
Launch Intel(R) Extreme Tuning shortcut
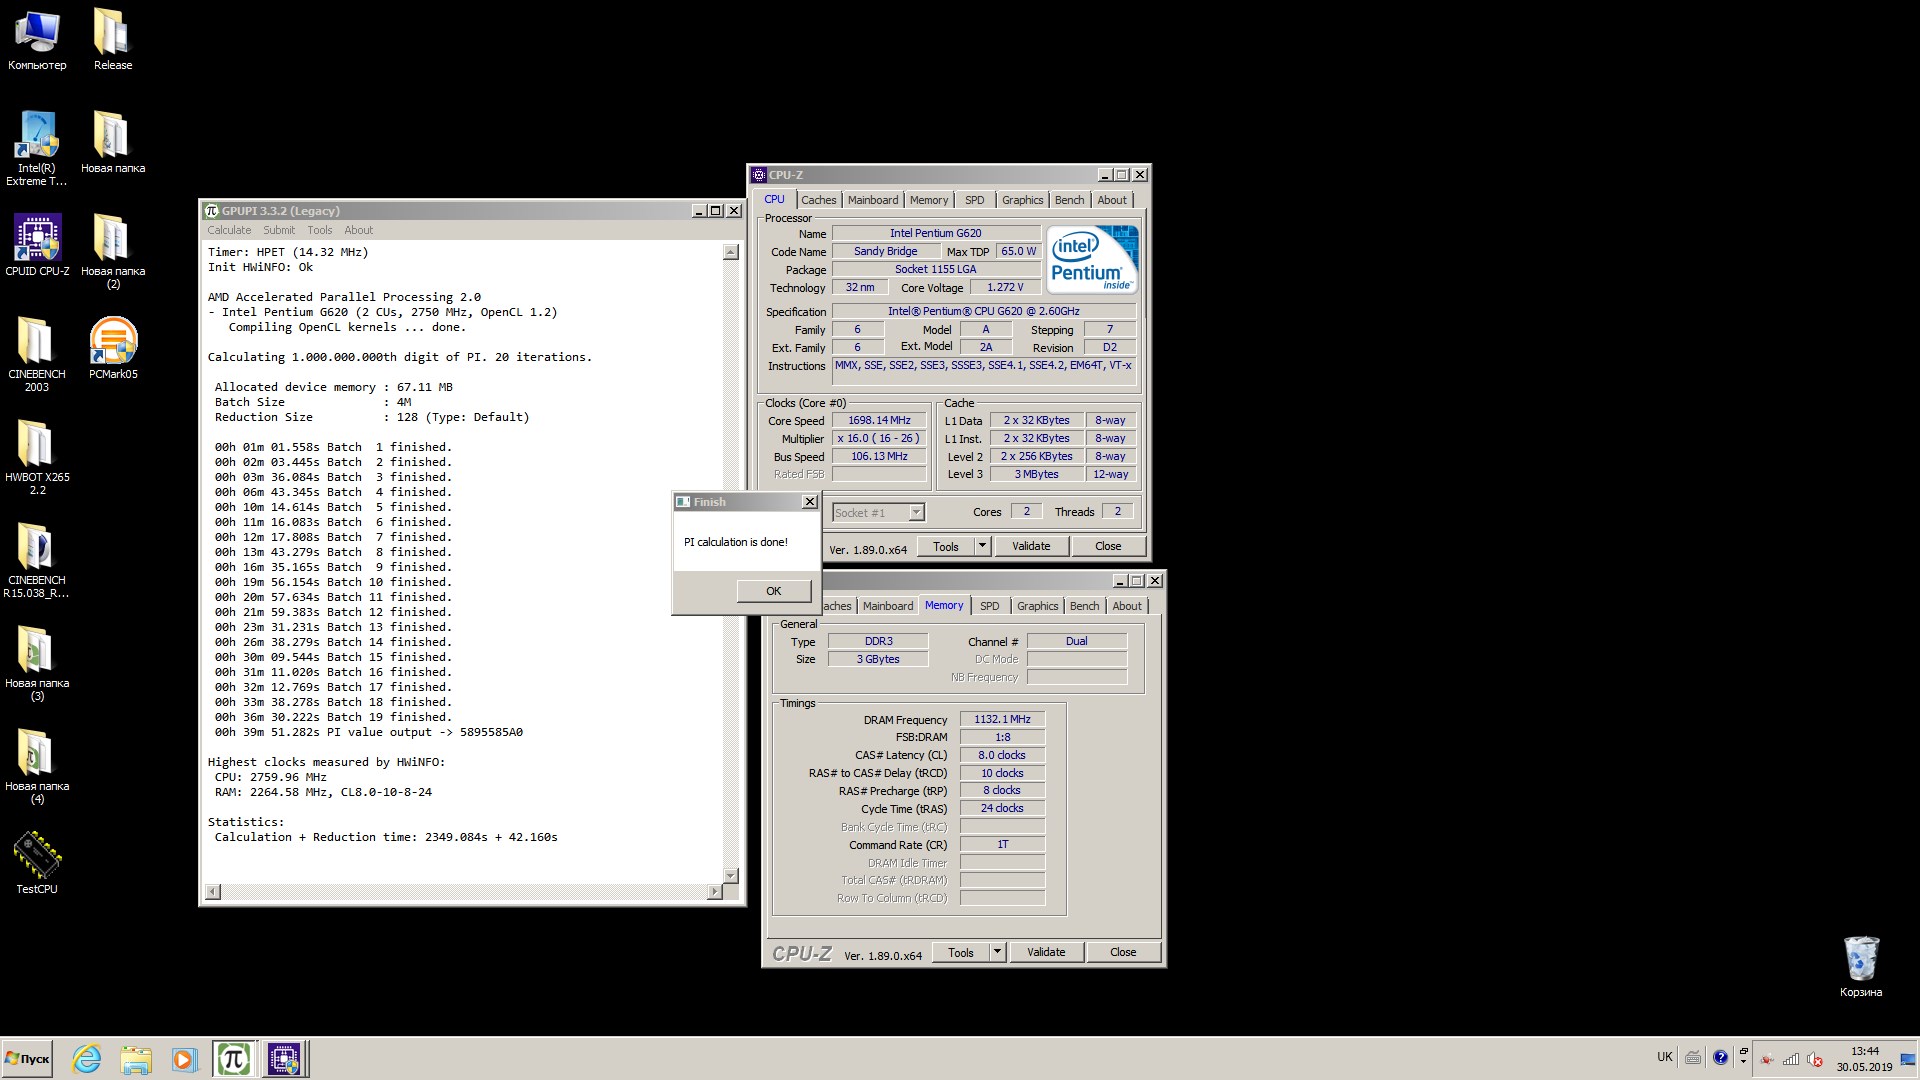click(37, 149)
